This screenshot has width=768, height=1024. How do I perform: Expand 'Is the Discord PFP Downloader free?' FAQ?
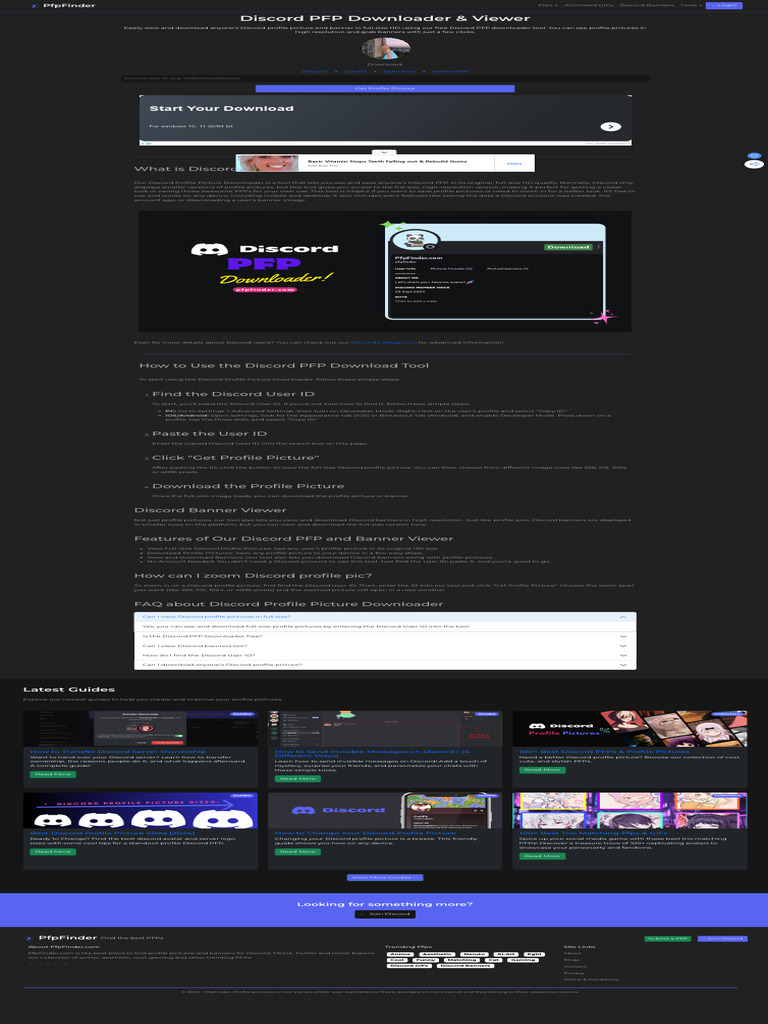coord(385,636)
